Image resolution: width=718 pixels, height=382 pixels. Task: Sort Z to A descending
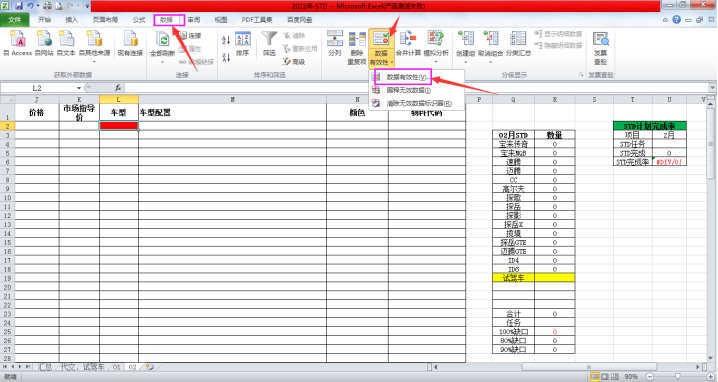click(x=226, y=57)
